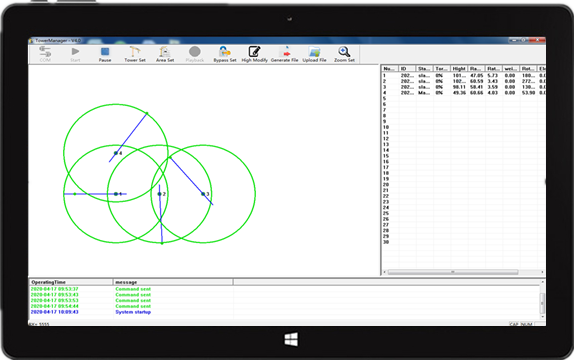This screenshot has width=574, height=360.
Task: Click the OperatingTime log column header
Action: (x=71, y=282)
